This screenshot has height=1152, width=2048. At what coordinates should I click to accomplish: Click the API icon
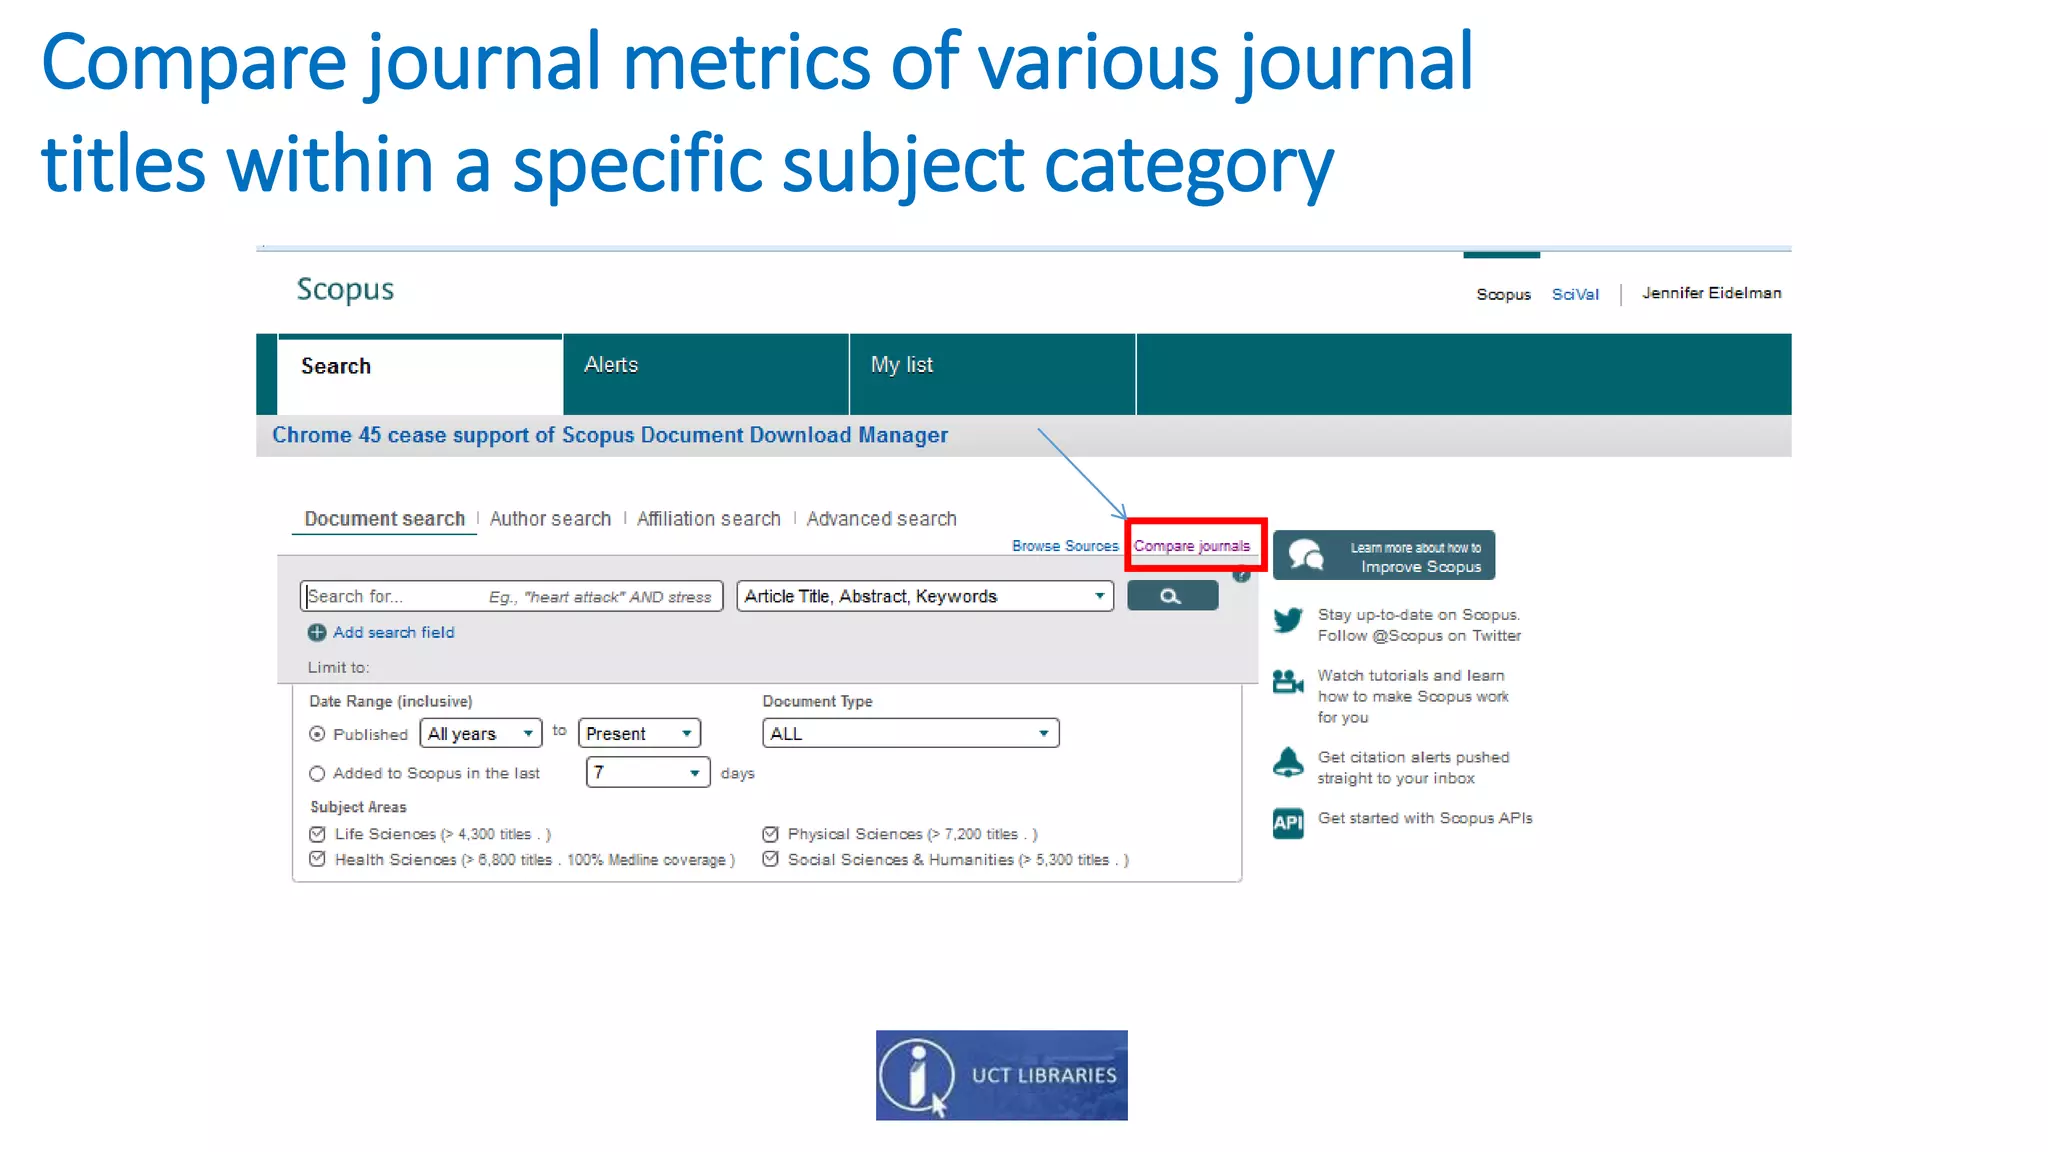pyautogui.click(x=1288, y=823)
